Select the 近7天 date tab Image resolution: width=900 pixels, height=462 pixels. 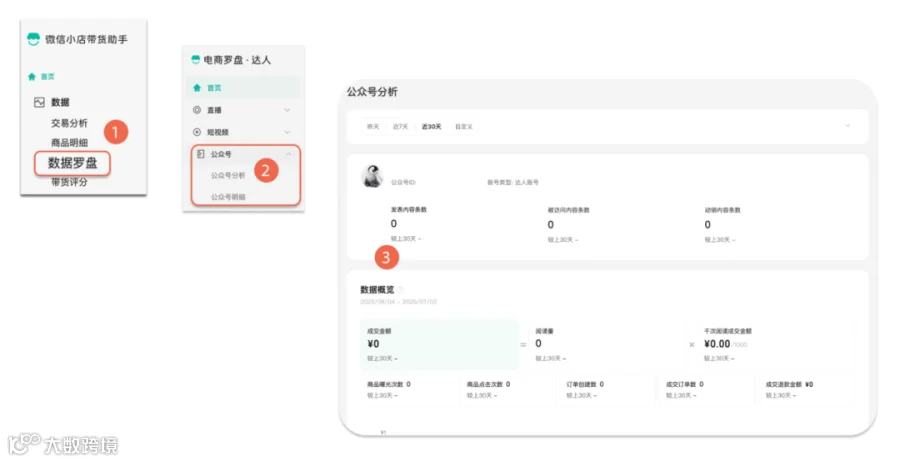400,127
